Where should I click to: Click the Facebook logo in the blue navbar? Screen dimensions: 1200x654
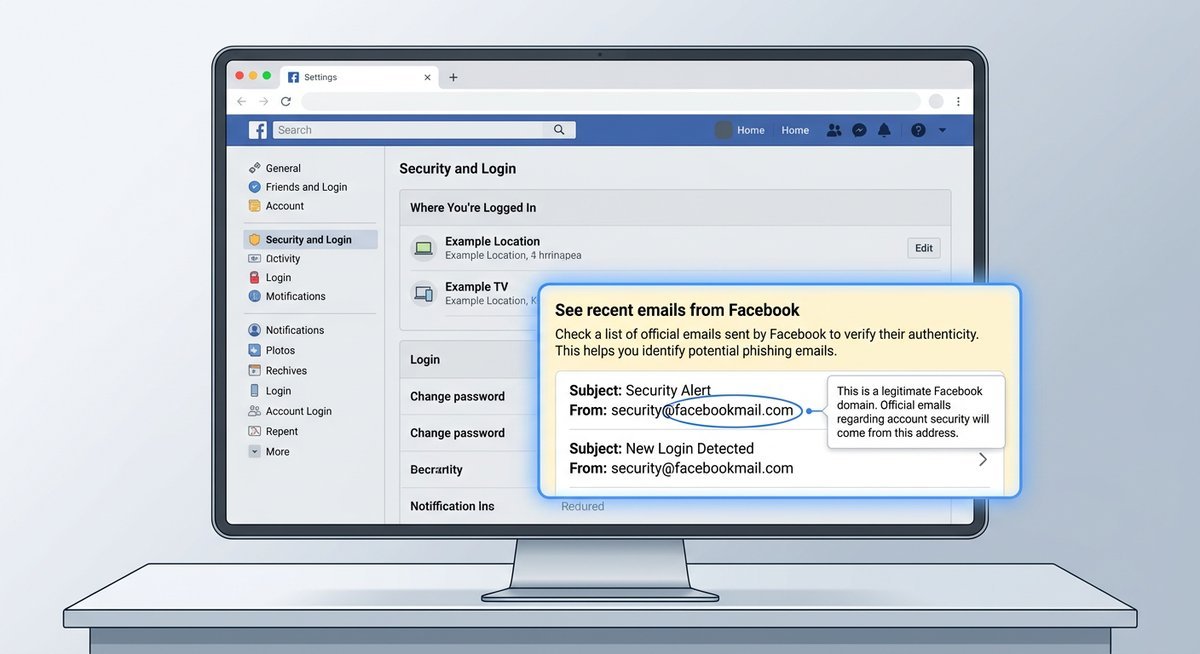[257, 129]
